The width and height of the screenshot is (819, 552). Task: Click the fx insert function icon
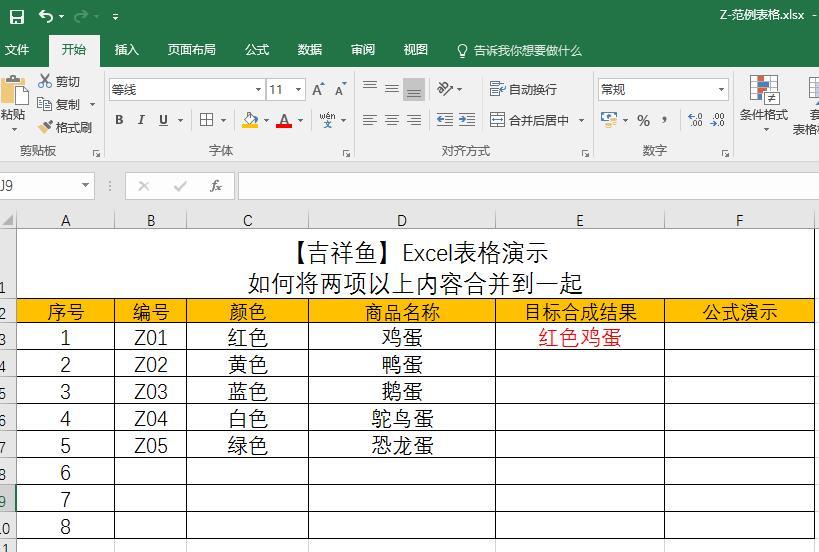point(216,186)
